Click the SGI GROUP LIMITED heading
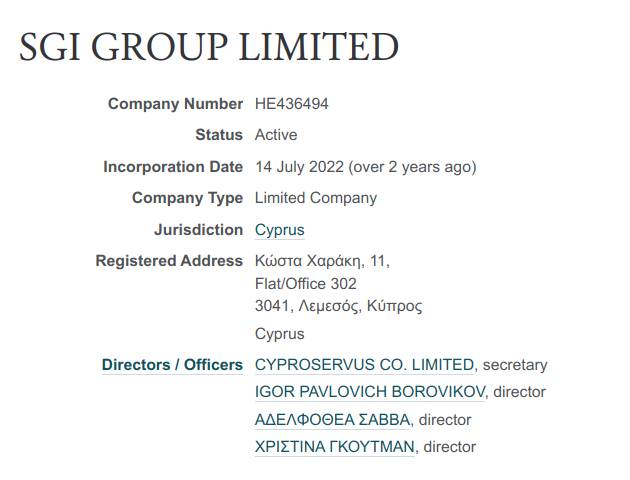 tap(209, 46)
